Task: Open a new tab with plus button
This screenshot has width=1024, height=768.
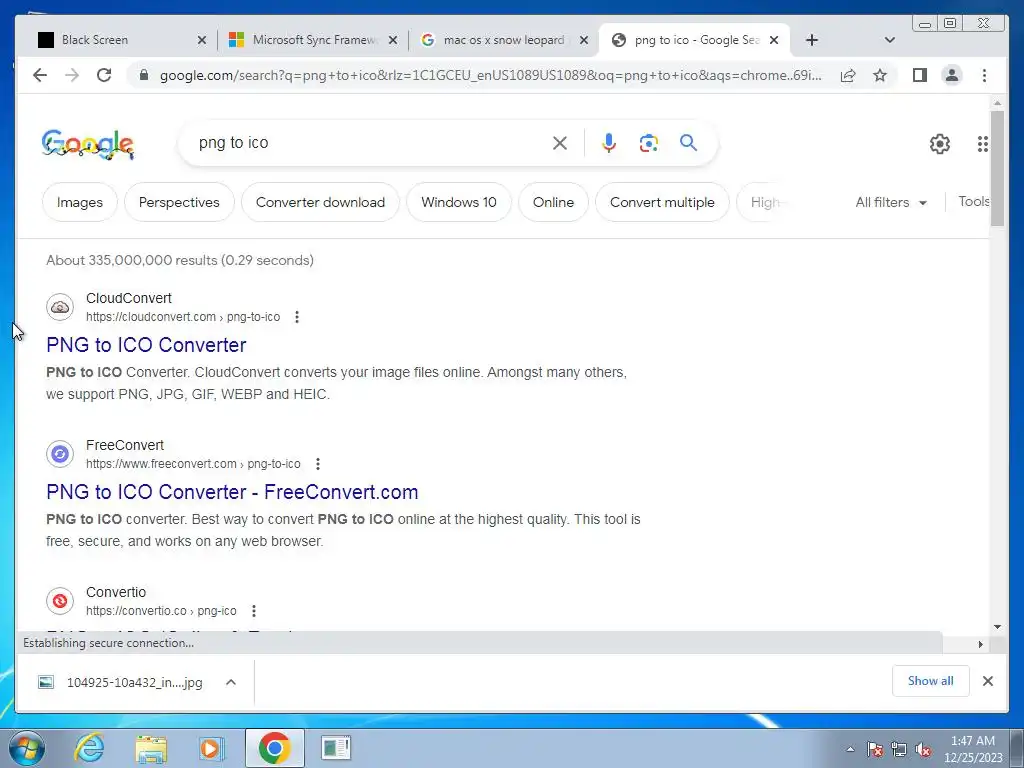Action: pyautogui.click(x=812, y=40)
